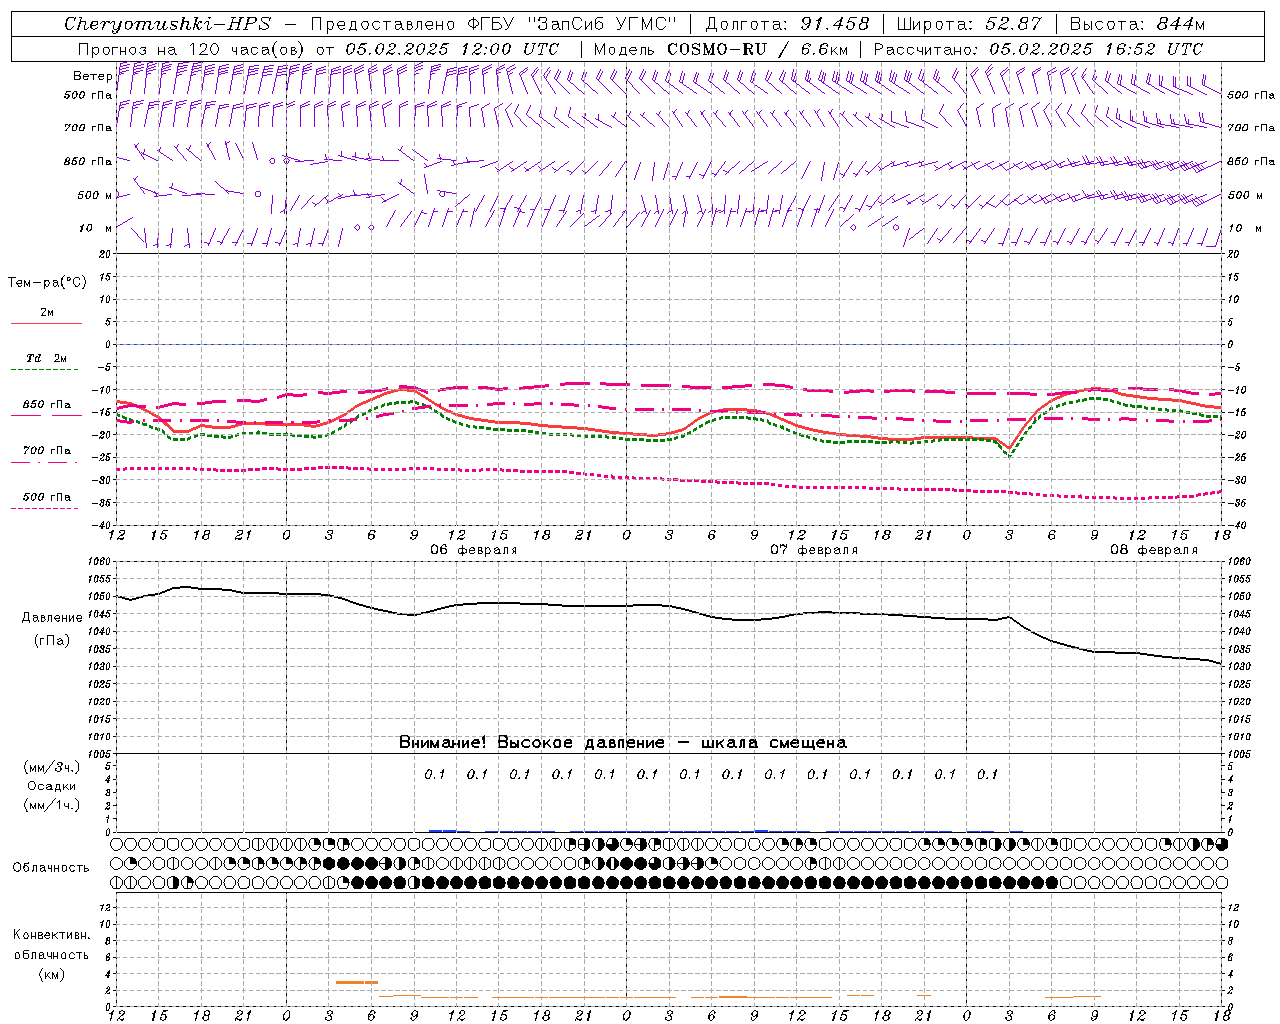Click the 20 tick atop left temperature axis
The image size is (1280, 1024).
point(106,254)
